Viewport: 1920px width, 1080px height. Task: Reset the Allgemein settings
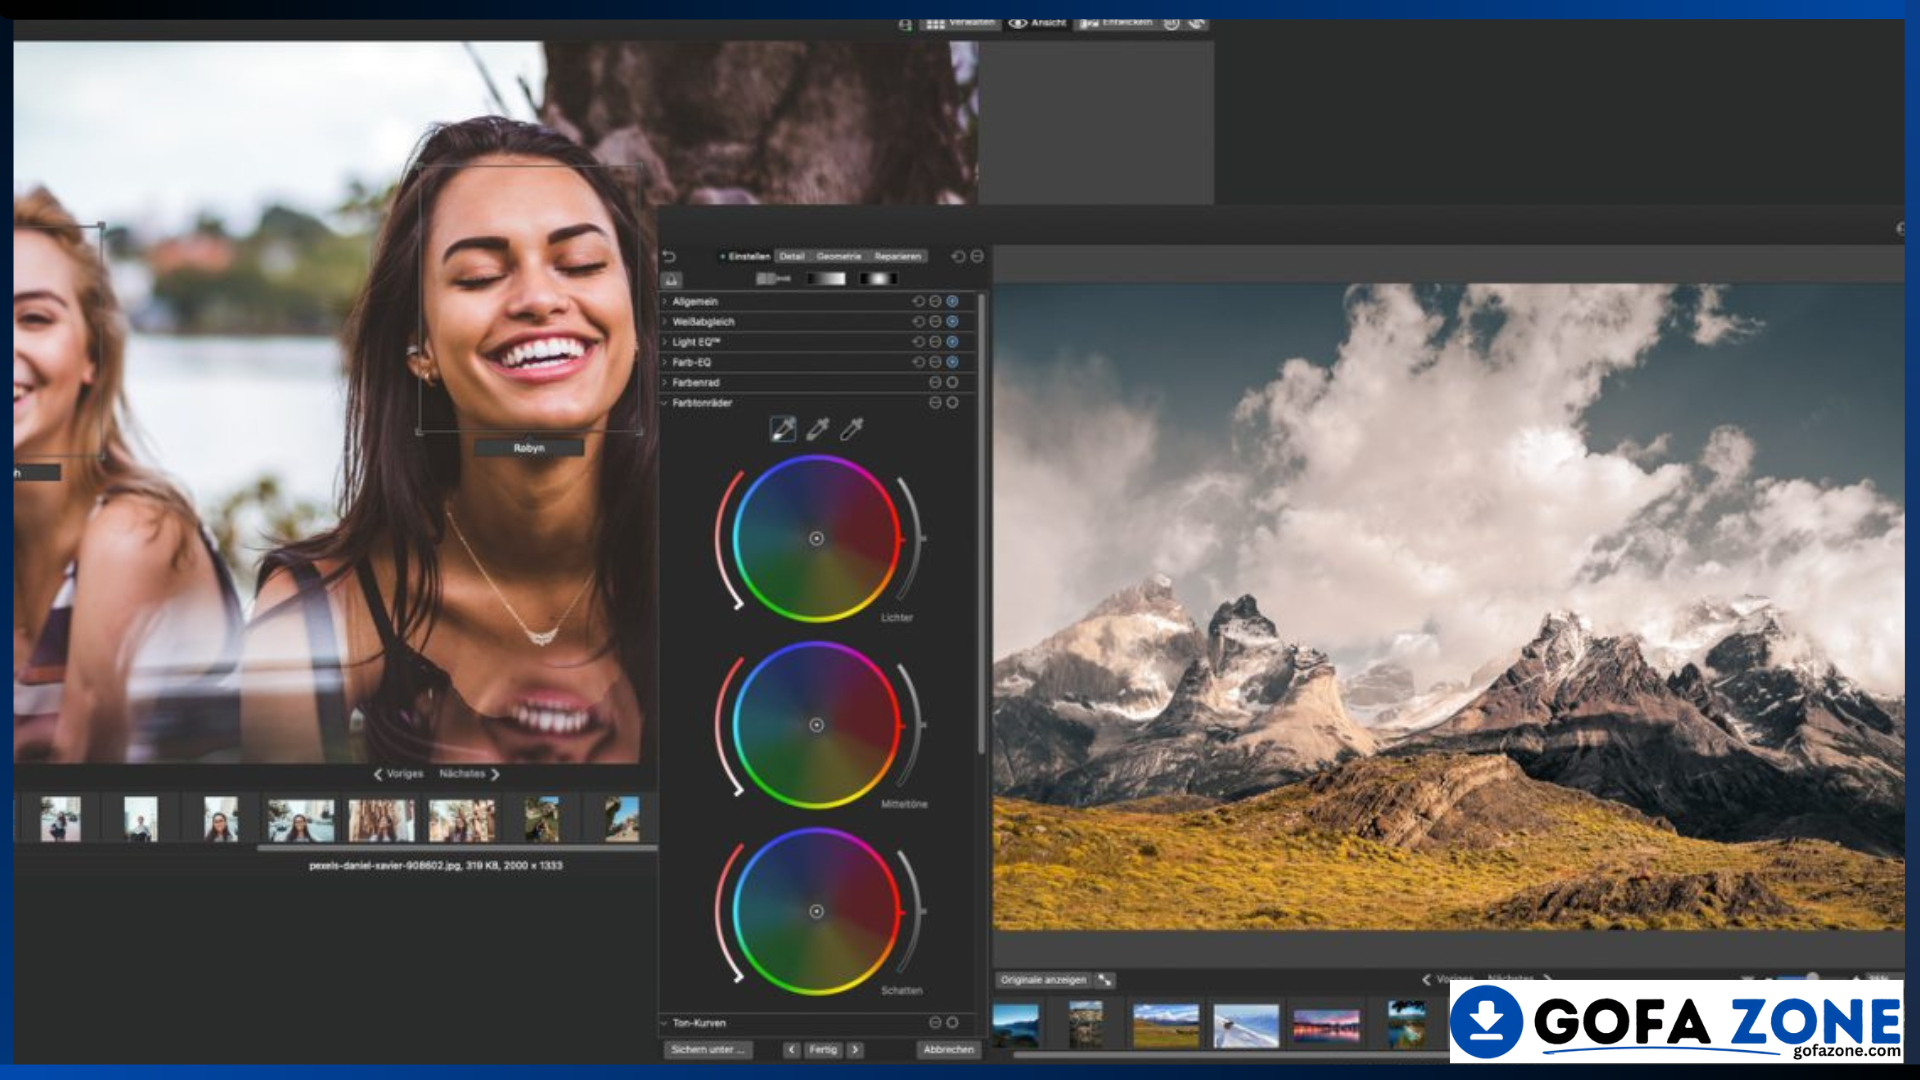(918, 301)
